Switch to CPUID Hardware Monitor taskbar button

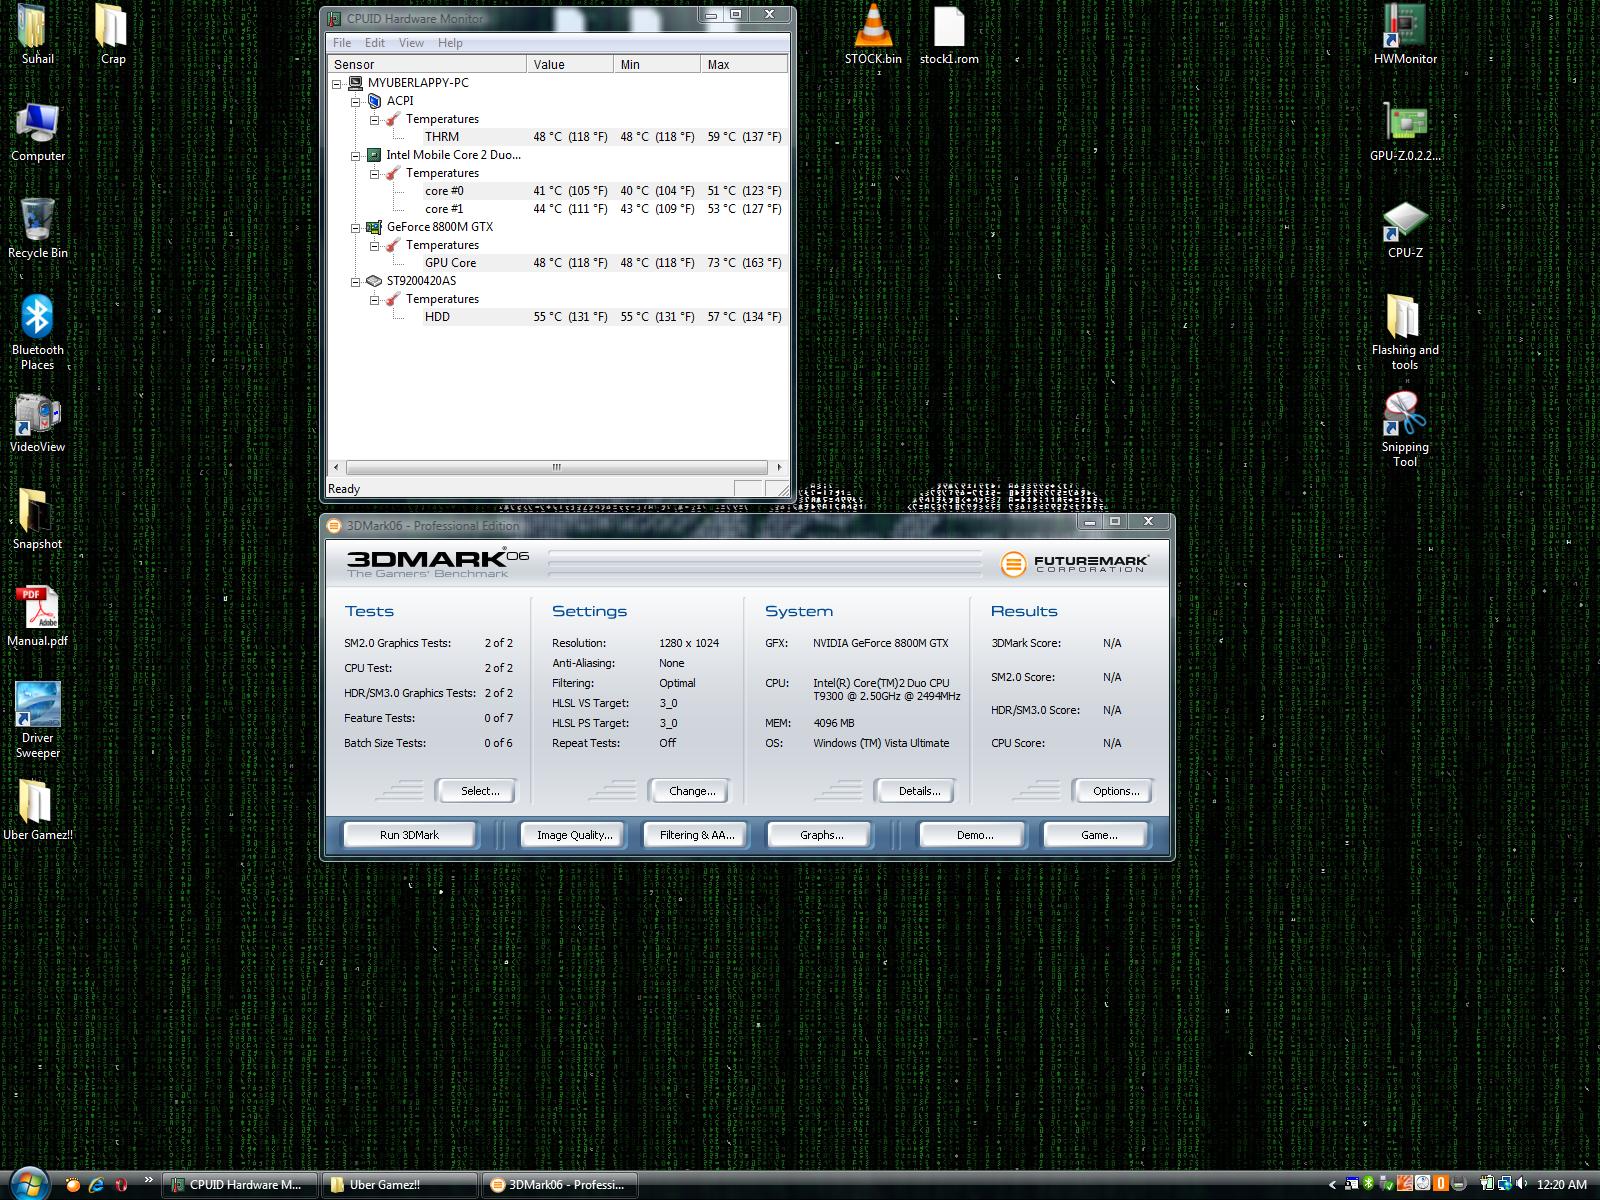pos(240,1184)
